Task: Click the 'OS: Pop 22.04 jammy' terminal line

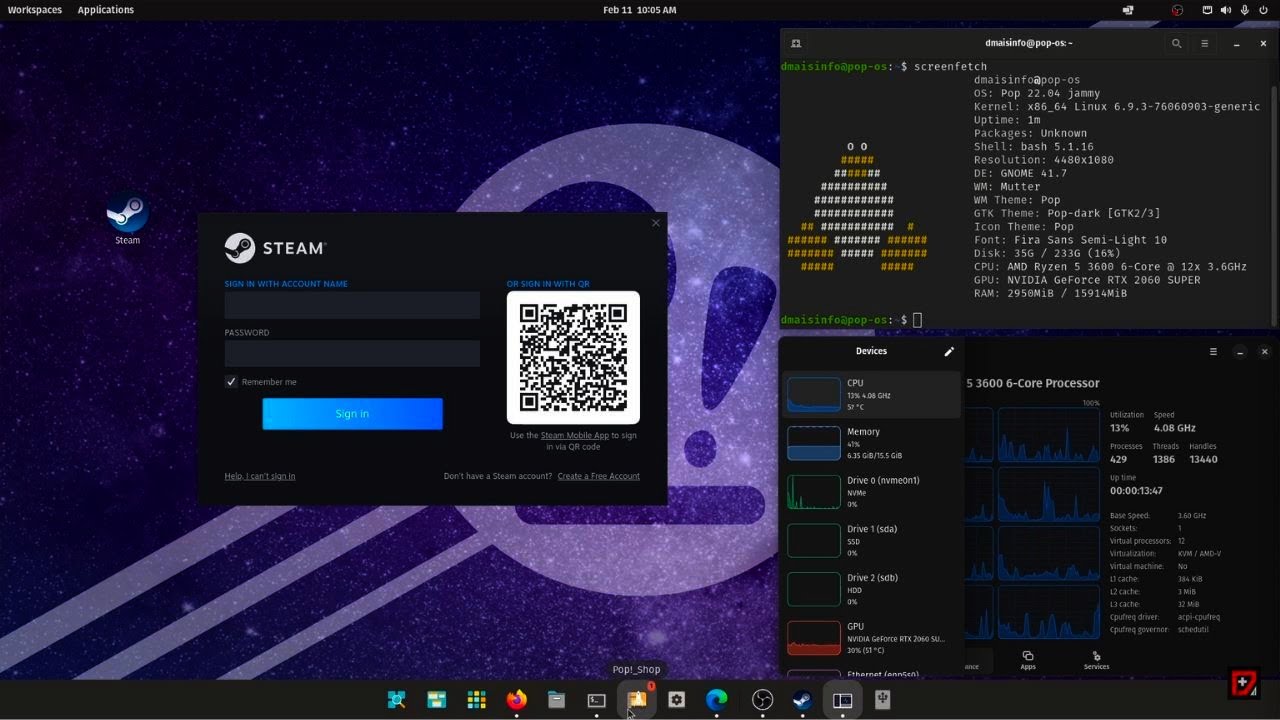Action: click(1037, 93)
